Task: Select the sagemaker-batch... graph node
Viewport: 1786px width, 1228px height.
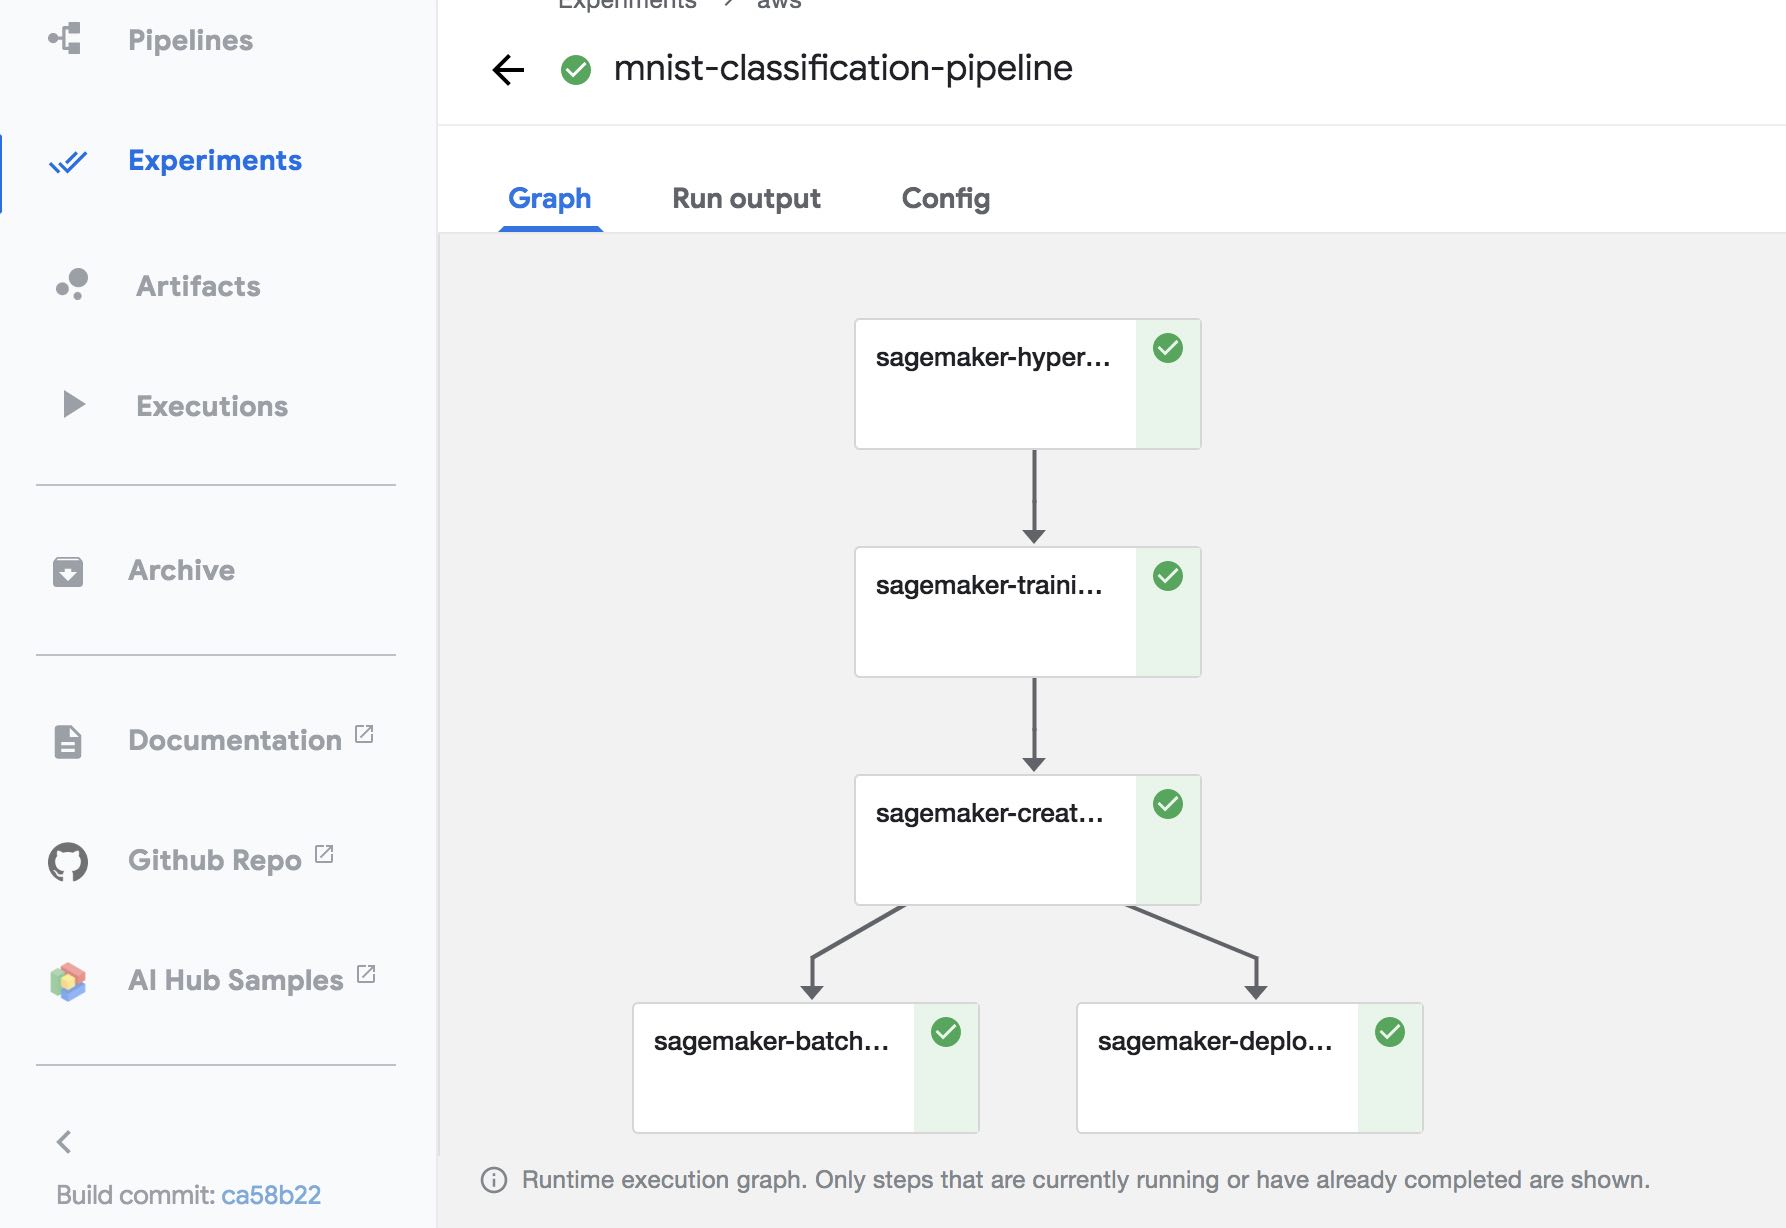Action: (806, 1068)
